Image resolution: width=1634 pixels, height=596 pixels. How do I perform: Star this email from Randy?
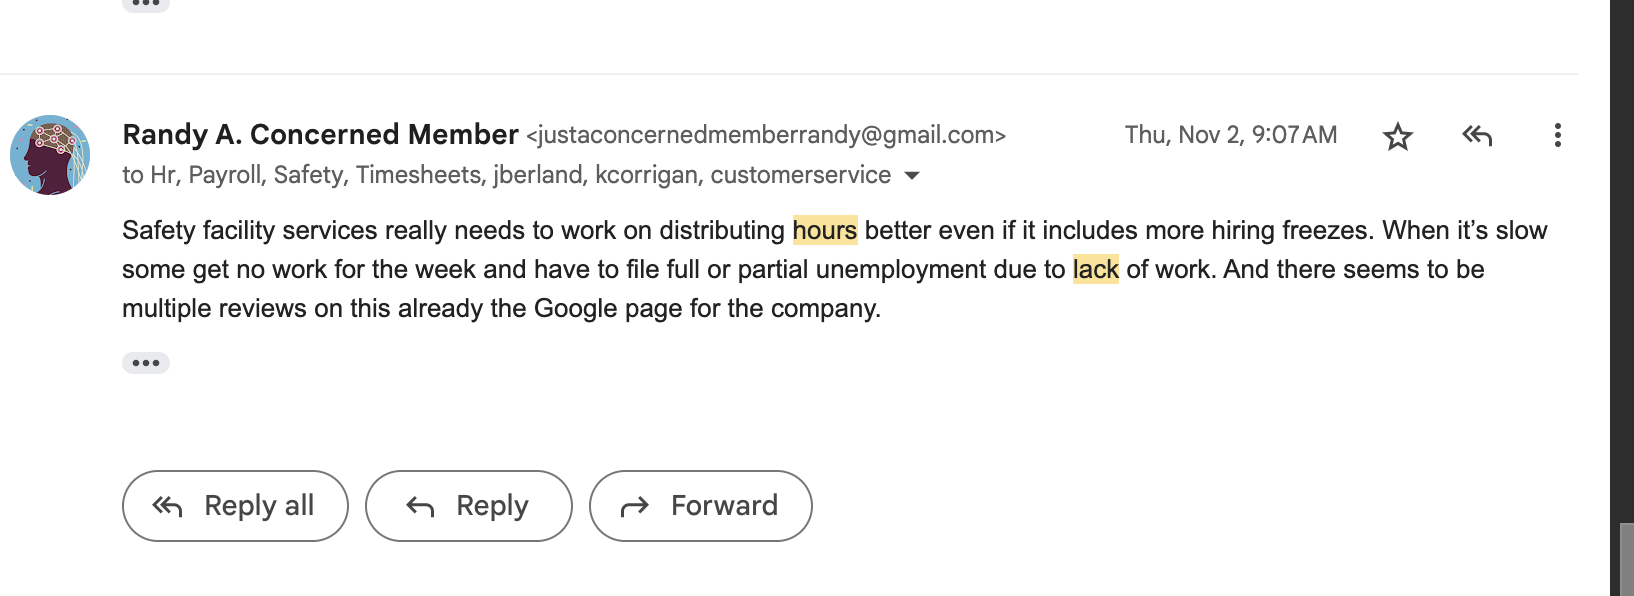coord(1397,136)
